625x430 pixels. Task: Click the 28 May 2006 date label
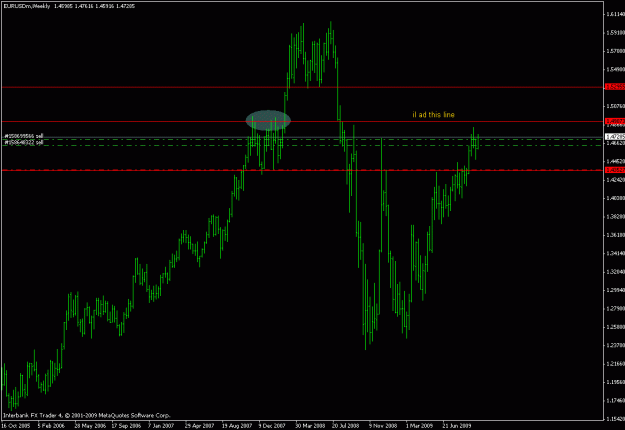90,426
